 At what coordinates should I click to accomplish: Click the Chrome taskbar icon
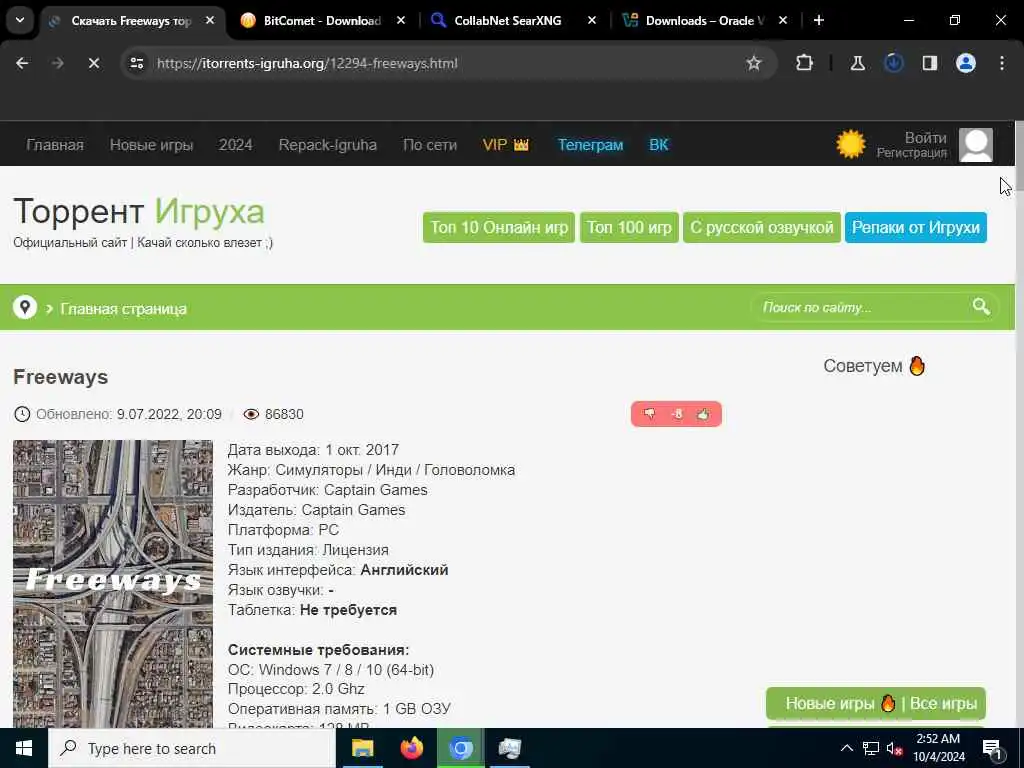coord(460,748)
